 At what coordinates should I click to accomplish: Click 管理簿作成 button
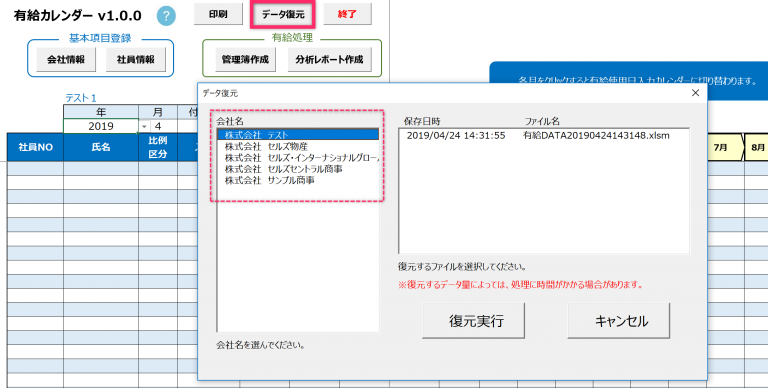coord(245,60)
